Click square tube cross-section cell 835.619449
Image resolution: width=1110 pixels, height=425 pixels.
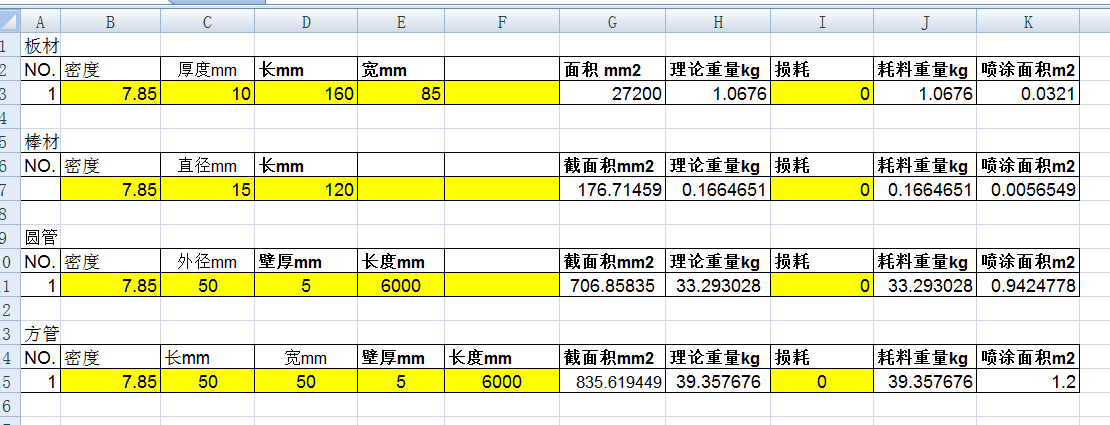coord(611,381)
